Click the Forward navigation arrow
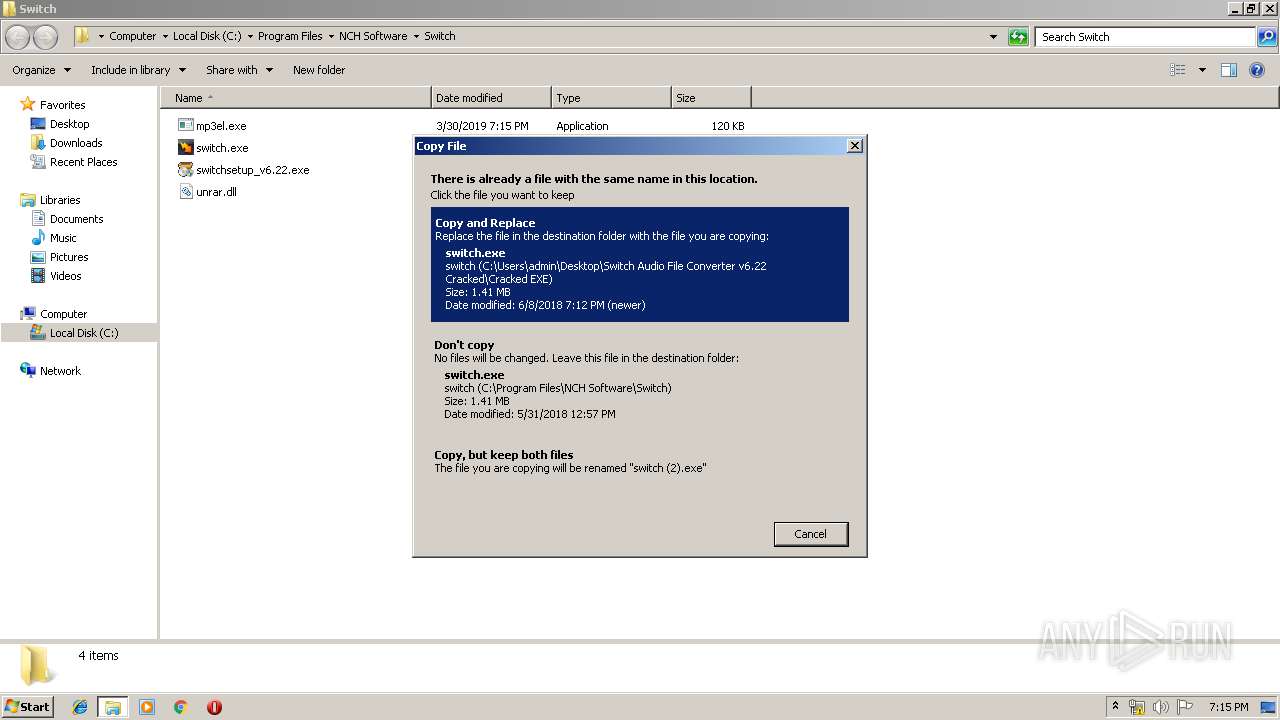The width and height of the screenshot is (1280, 720). click(46, 37)
